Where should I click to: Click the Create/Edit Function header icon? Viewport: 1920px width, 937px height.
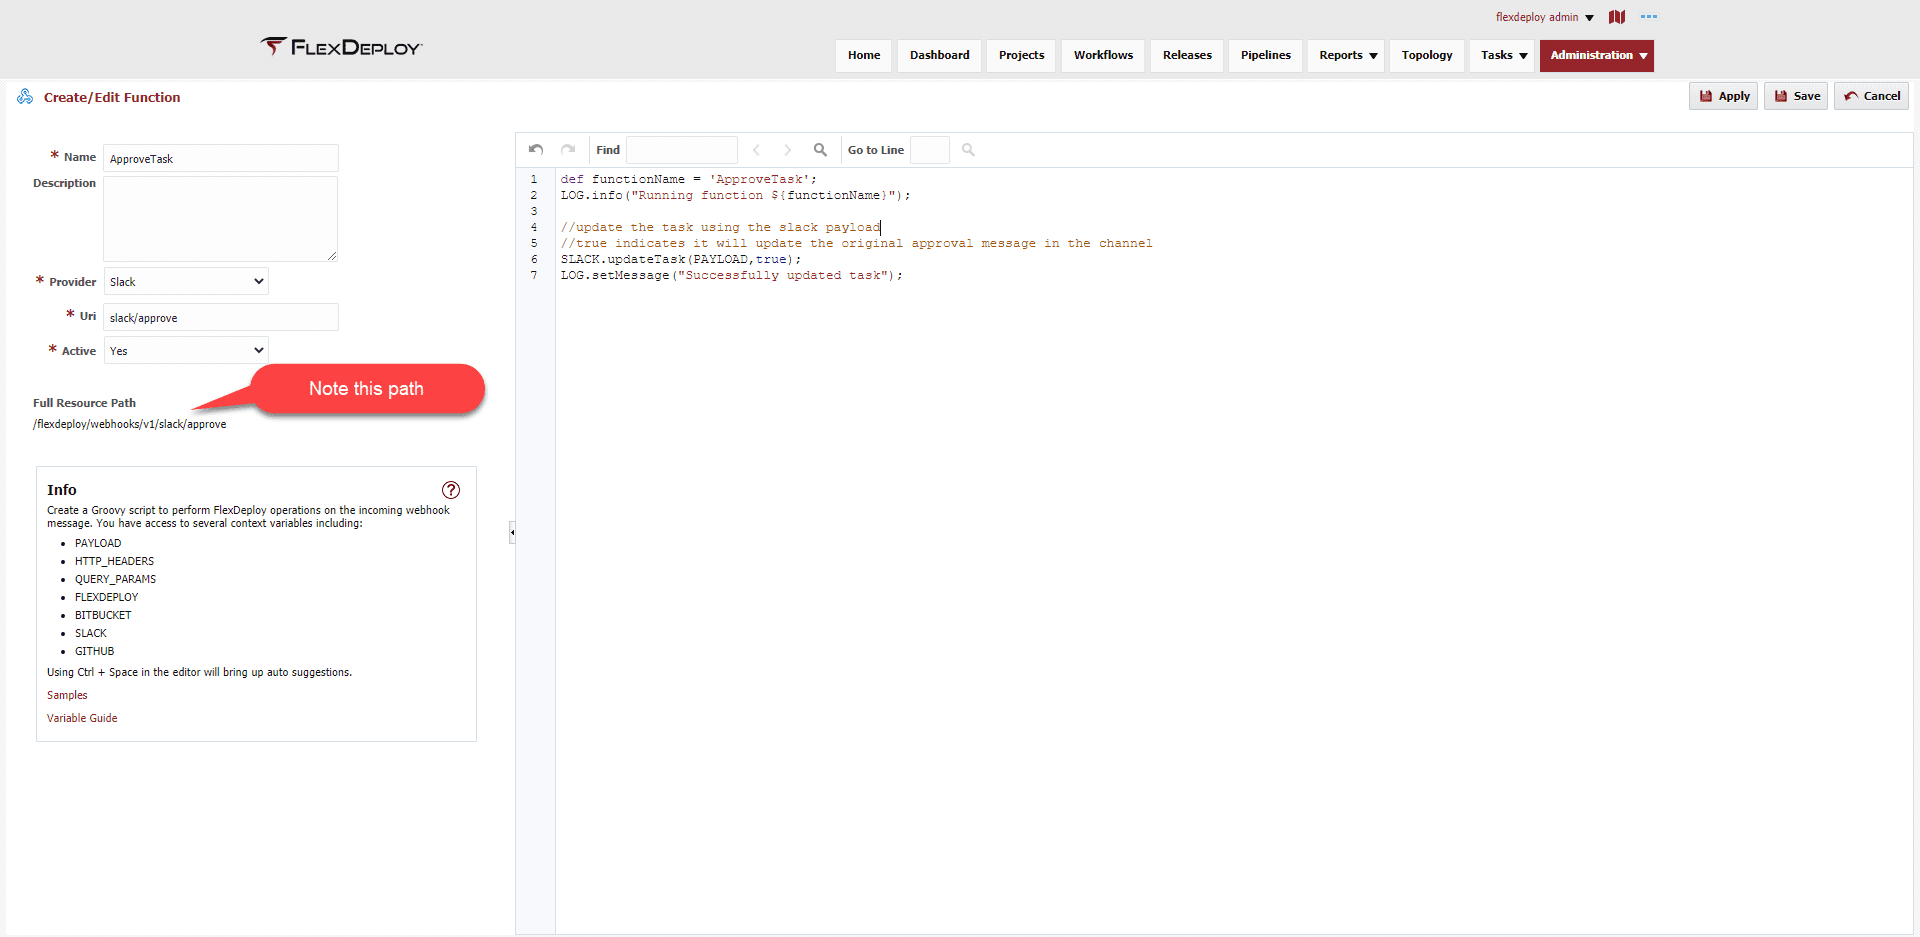tap(25, 97)
